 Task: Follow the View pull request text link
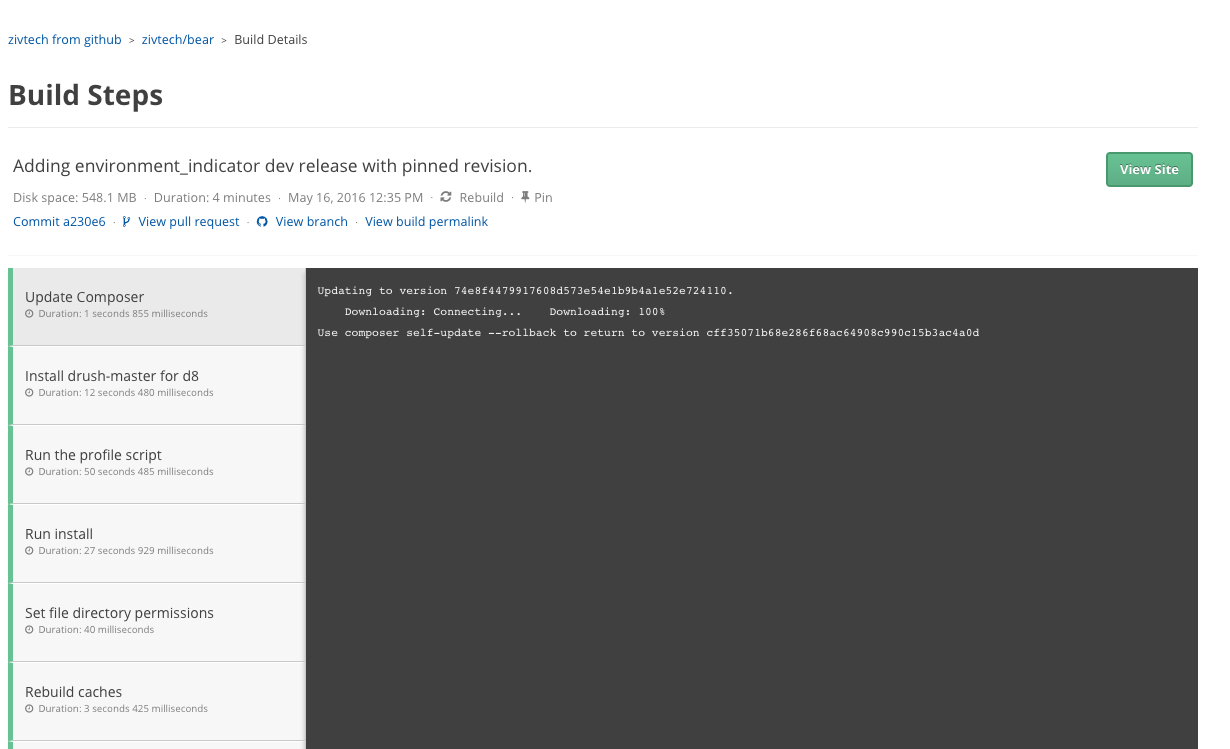pos(189,222)
